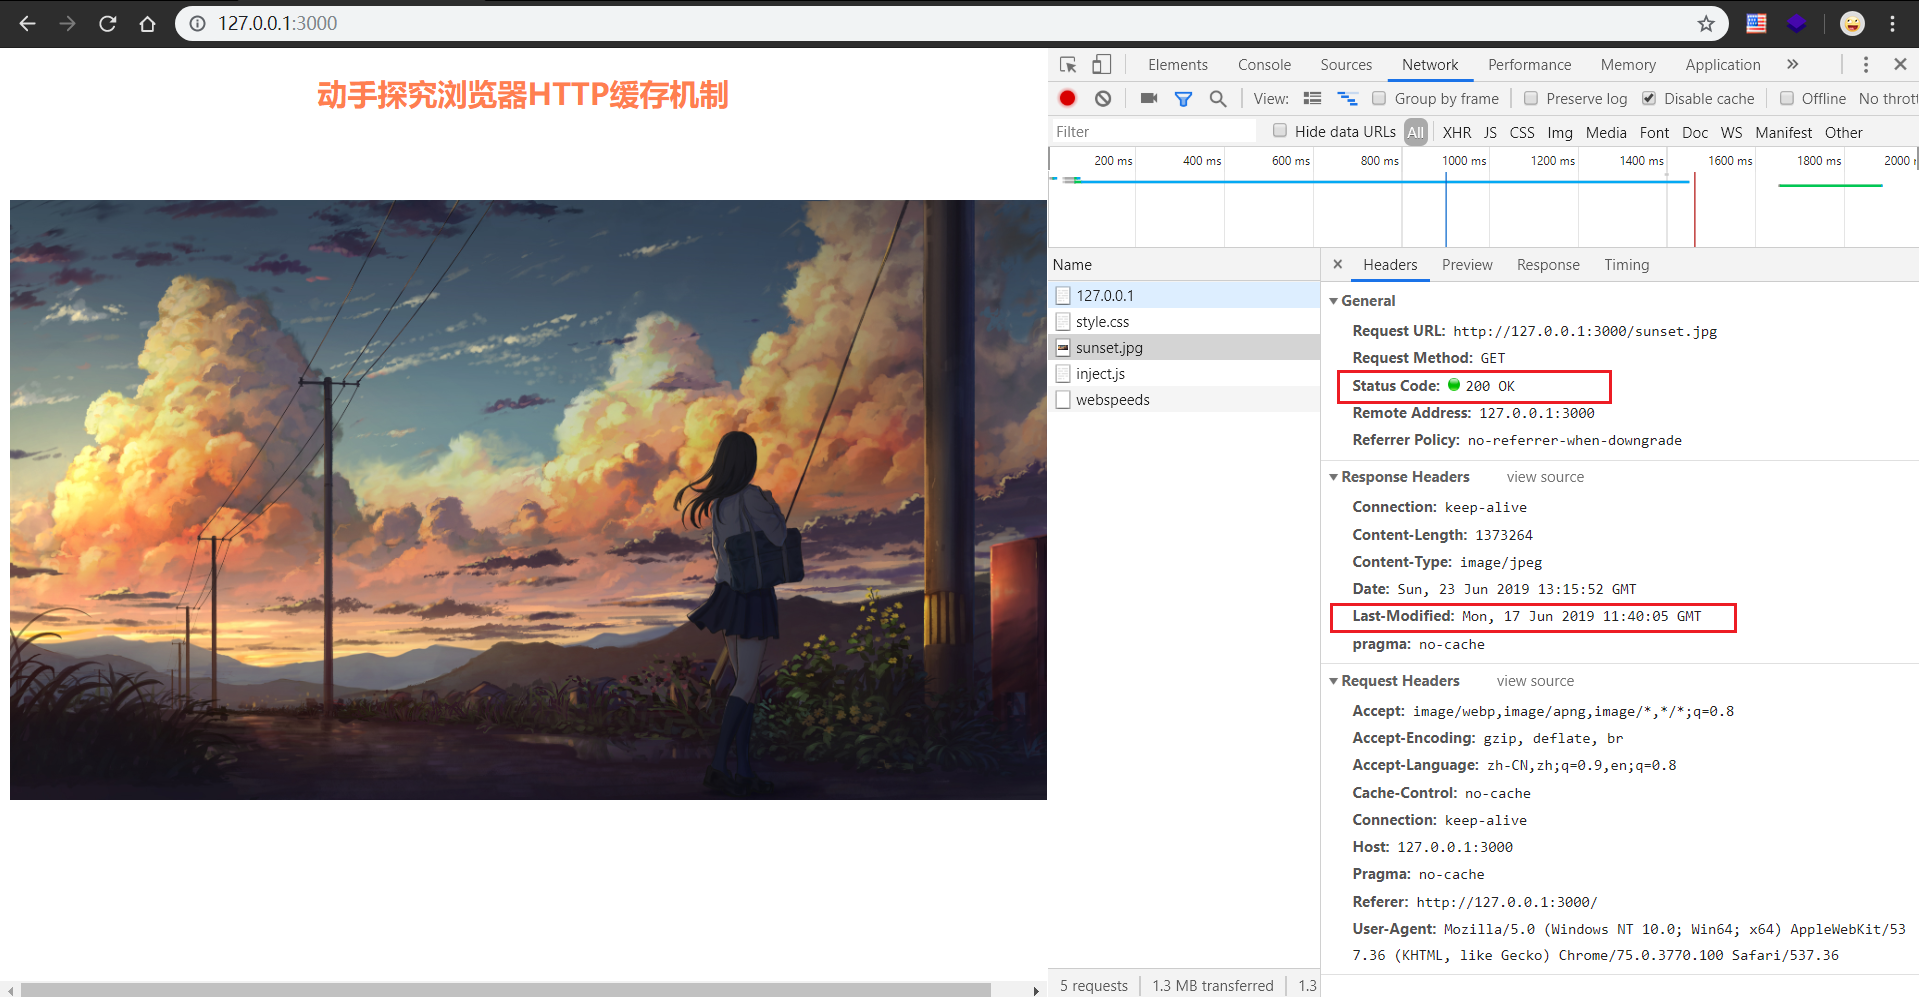Image resolution: width=1919 pixels, height=997 pixels.
Task: Open the Application tab
Action: point(1723,65)
